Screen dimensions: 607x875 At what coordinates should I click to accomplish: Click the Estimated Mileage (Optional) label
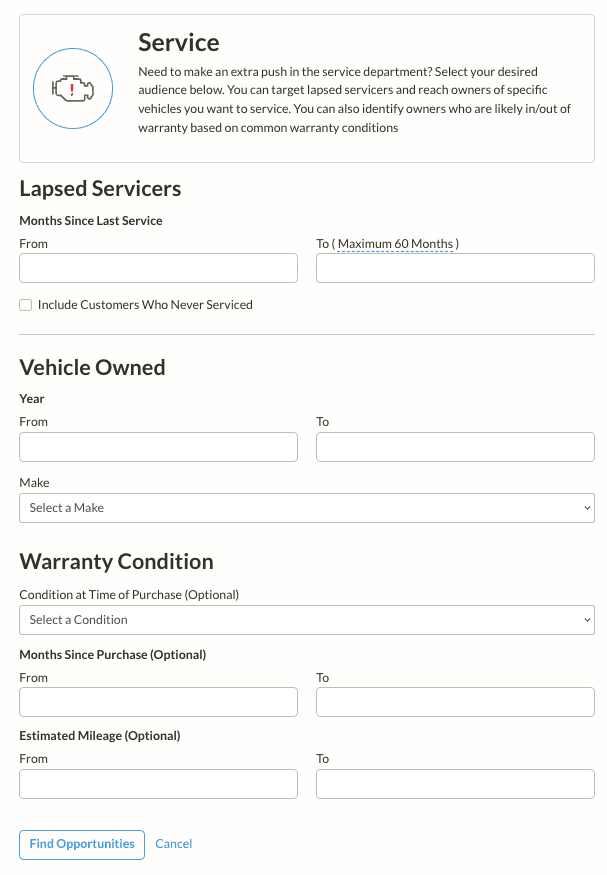coord(100,735)
